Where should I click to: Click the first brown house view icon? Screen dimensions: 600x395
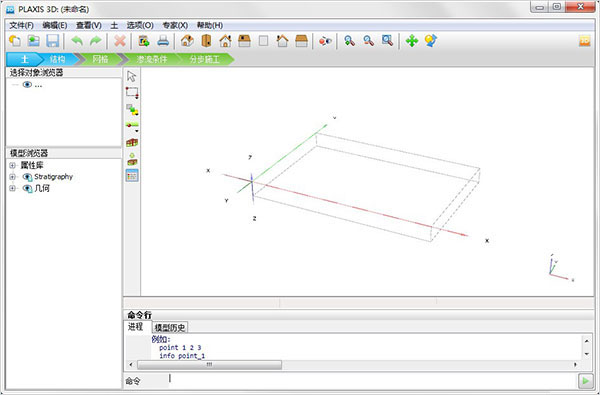pos(187,41)
